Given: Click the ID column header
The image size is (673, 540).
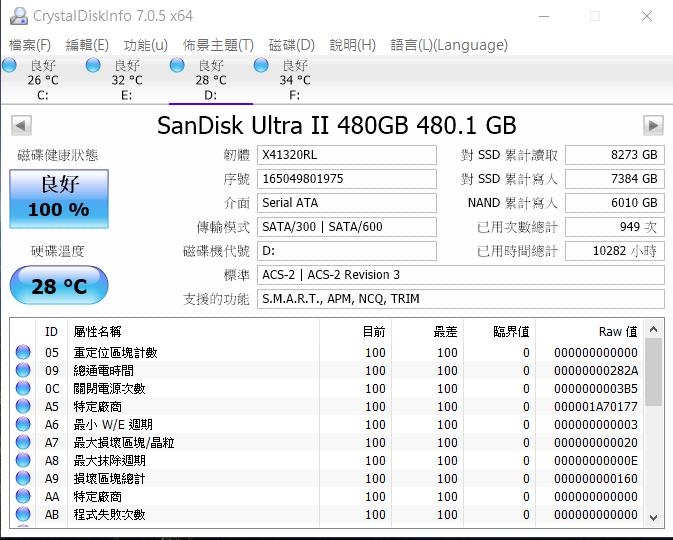Looking at the screenshot, I should click(x=51, y=331).
